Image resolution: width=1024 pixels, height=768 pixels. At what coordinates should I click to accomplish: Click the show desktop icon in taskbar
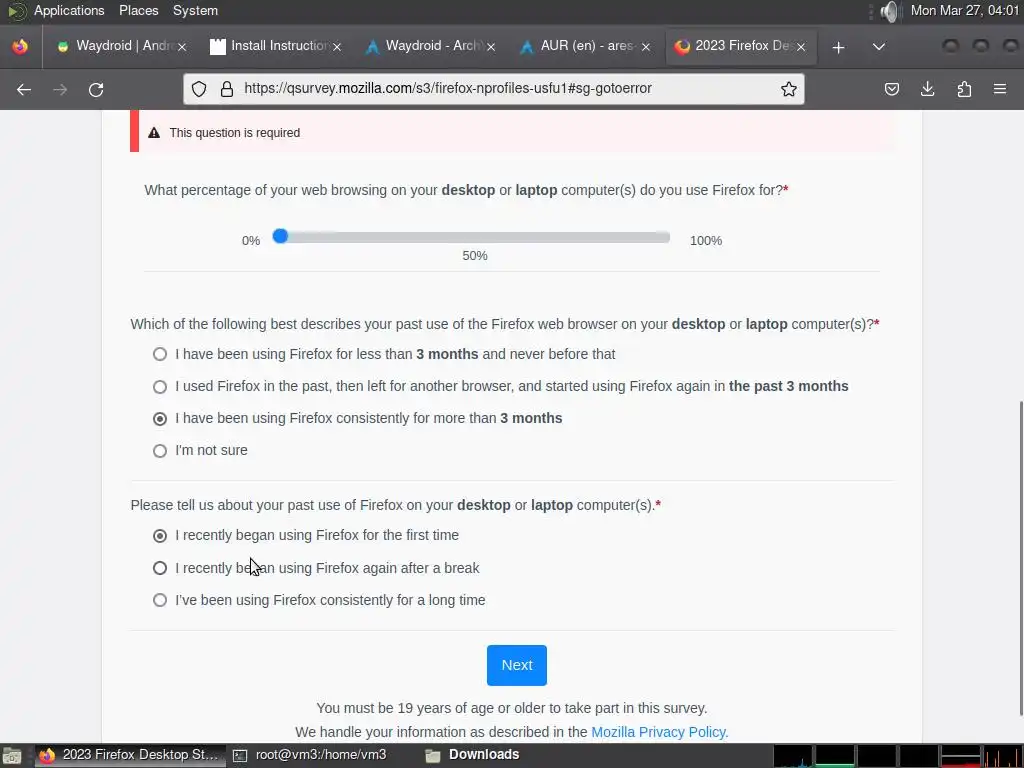tap(12, 756)
